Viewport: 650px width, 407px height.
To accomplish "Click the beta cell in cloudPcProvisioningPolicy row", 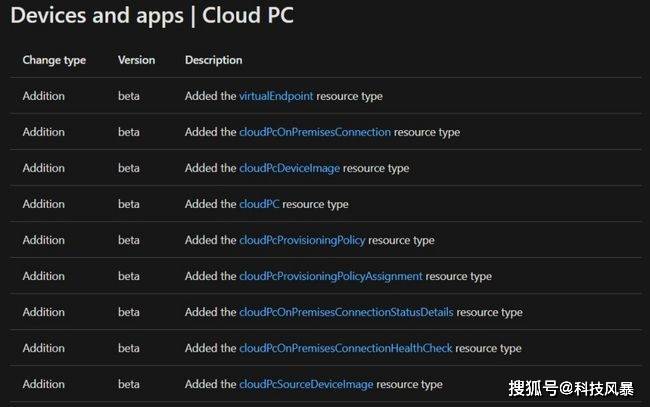I will pyautogui.click(x=129, y=240).
